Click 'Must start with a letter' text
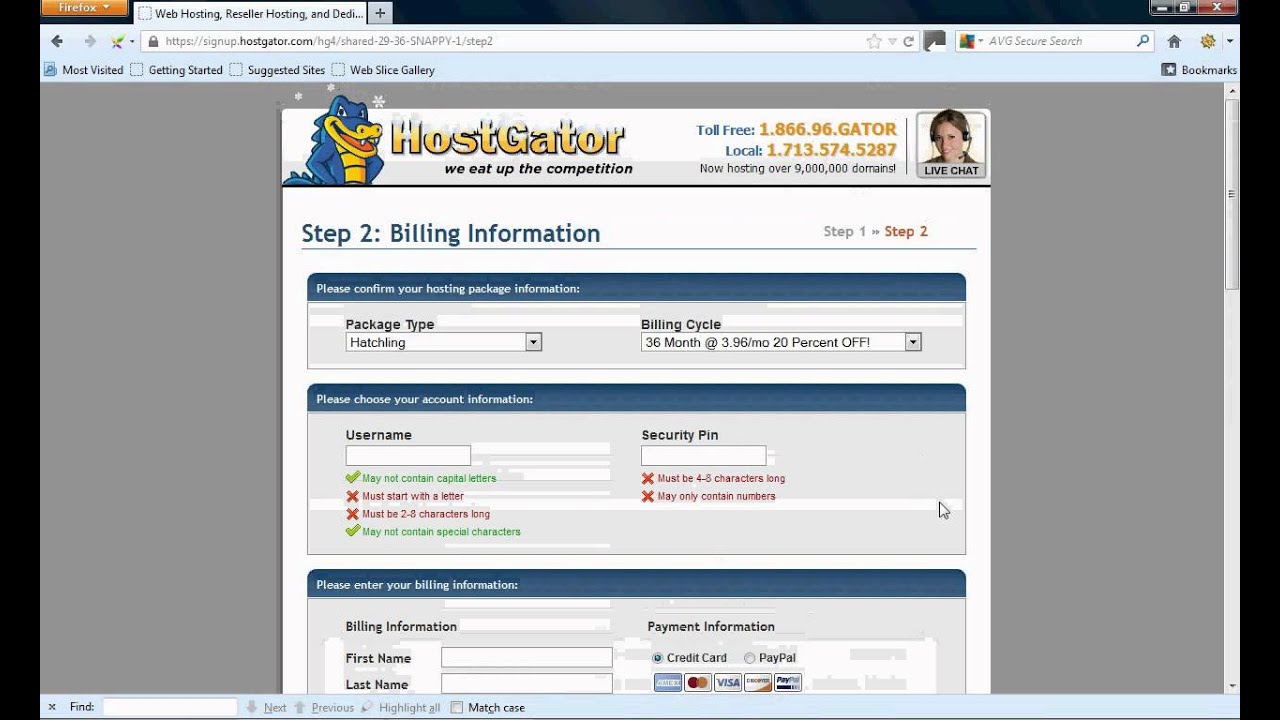 pos(413,496)
